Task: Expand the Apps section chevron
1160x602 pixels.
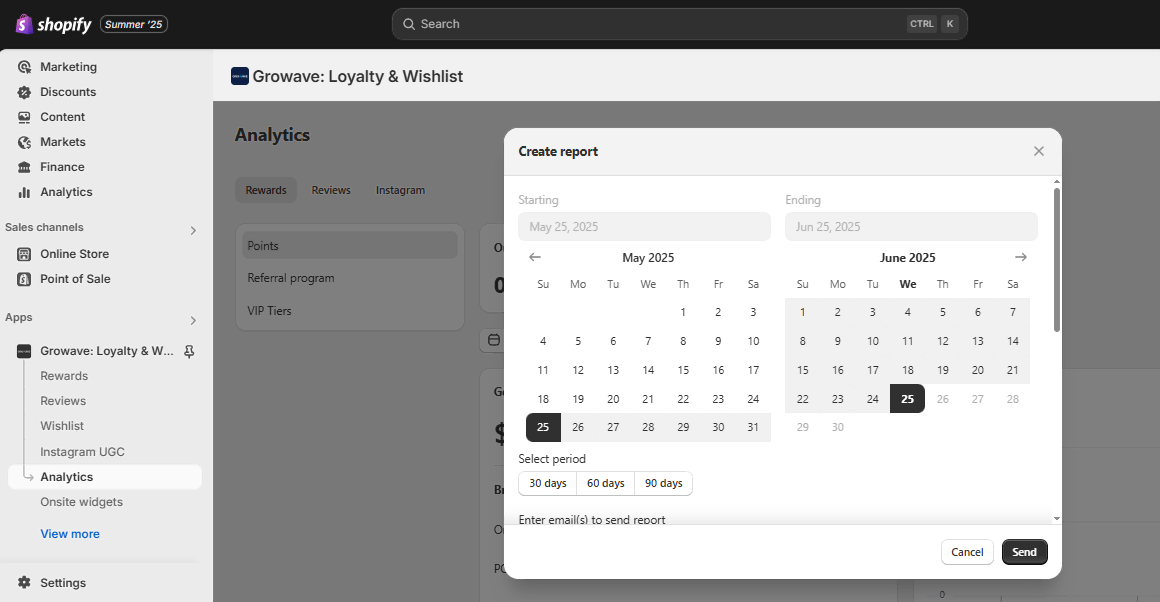Action: (193, 321)
